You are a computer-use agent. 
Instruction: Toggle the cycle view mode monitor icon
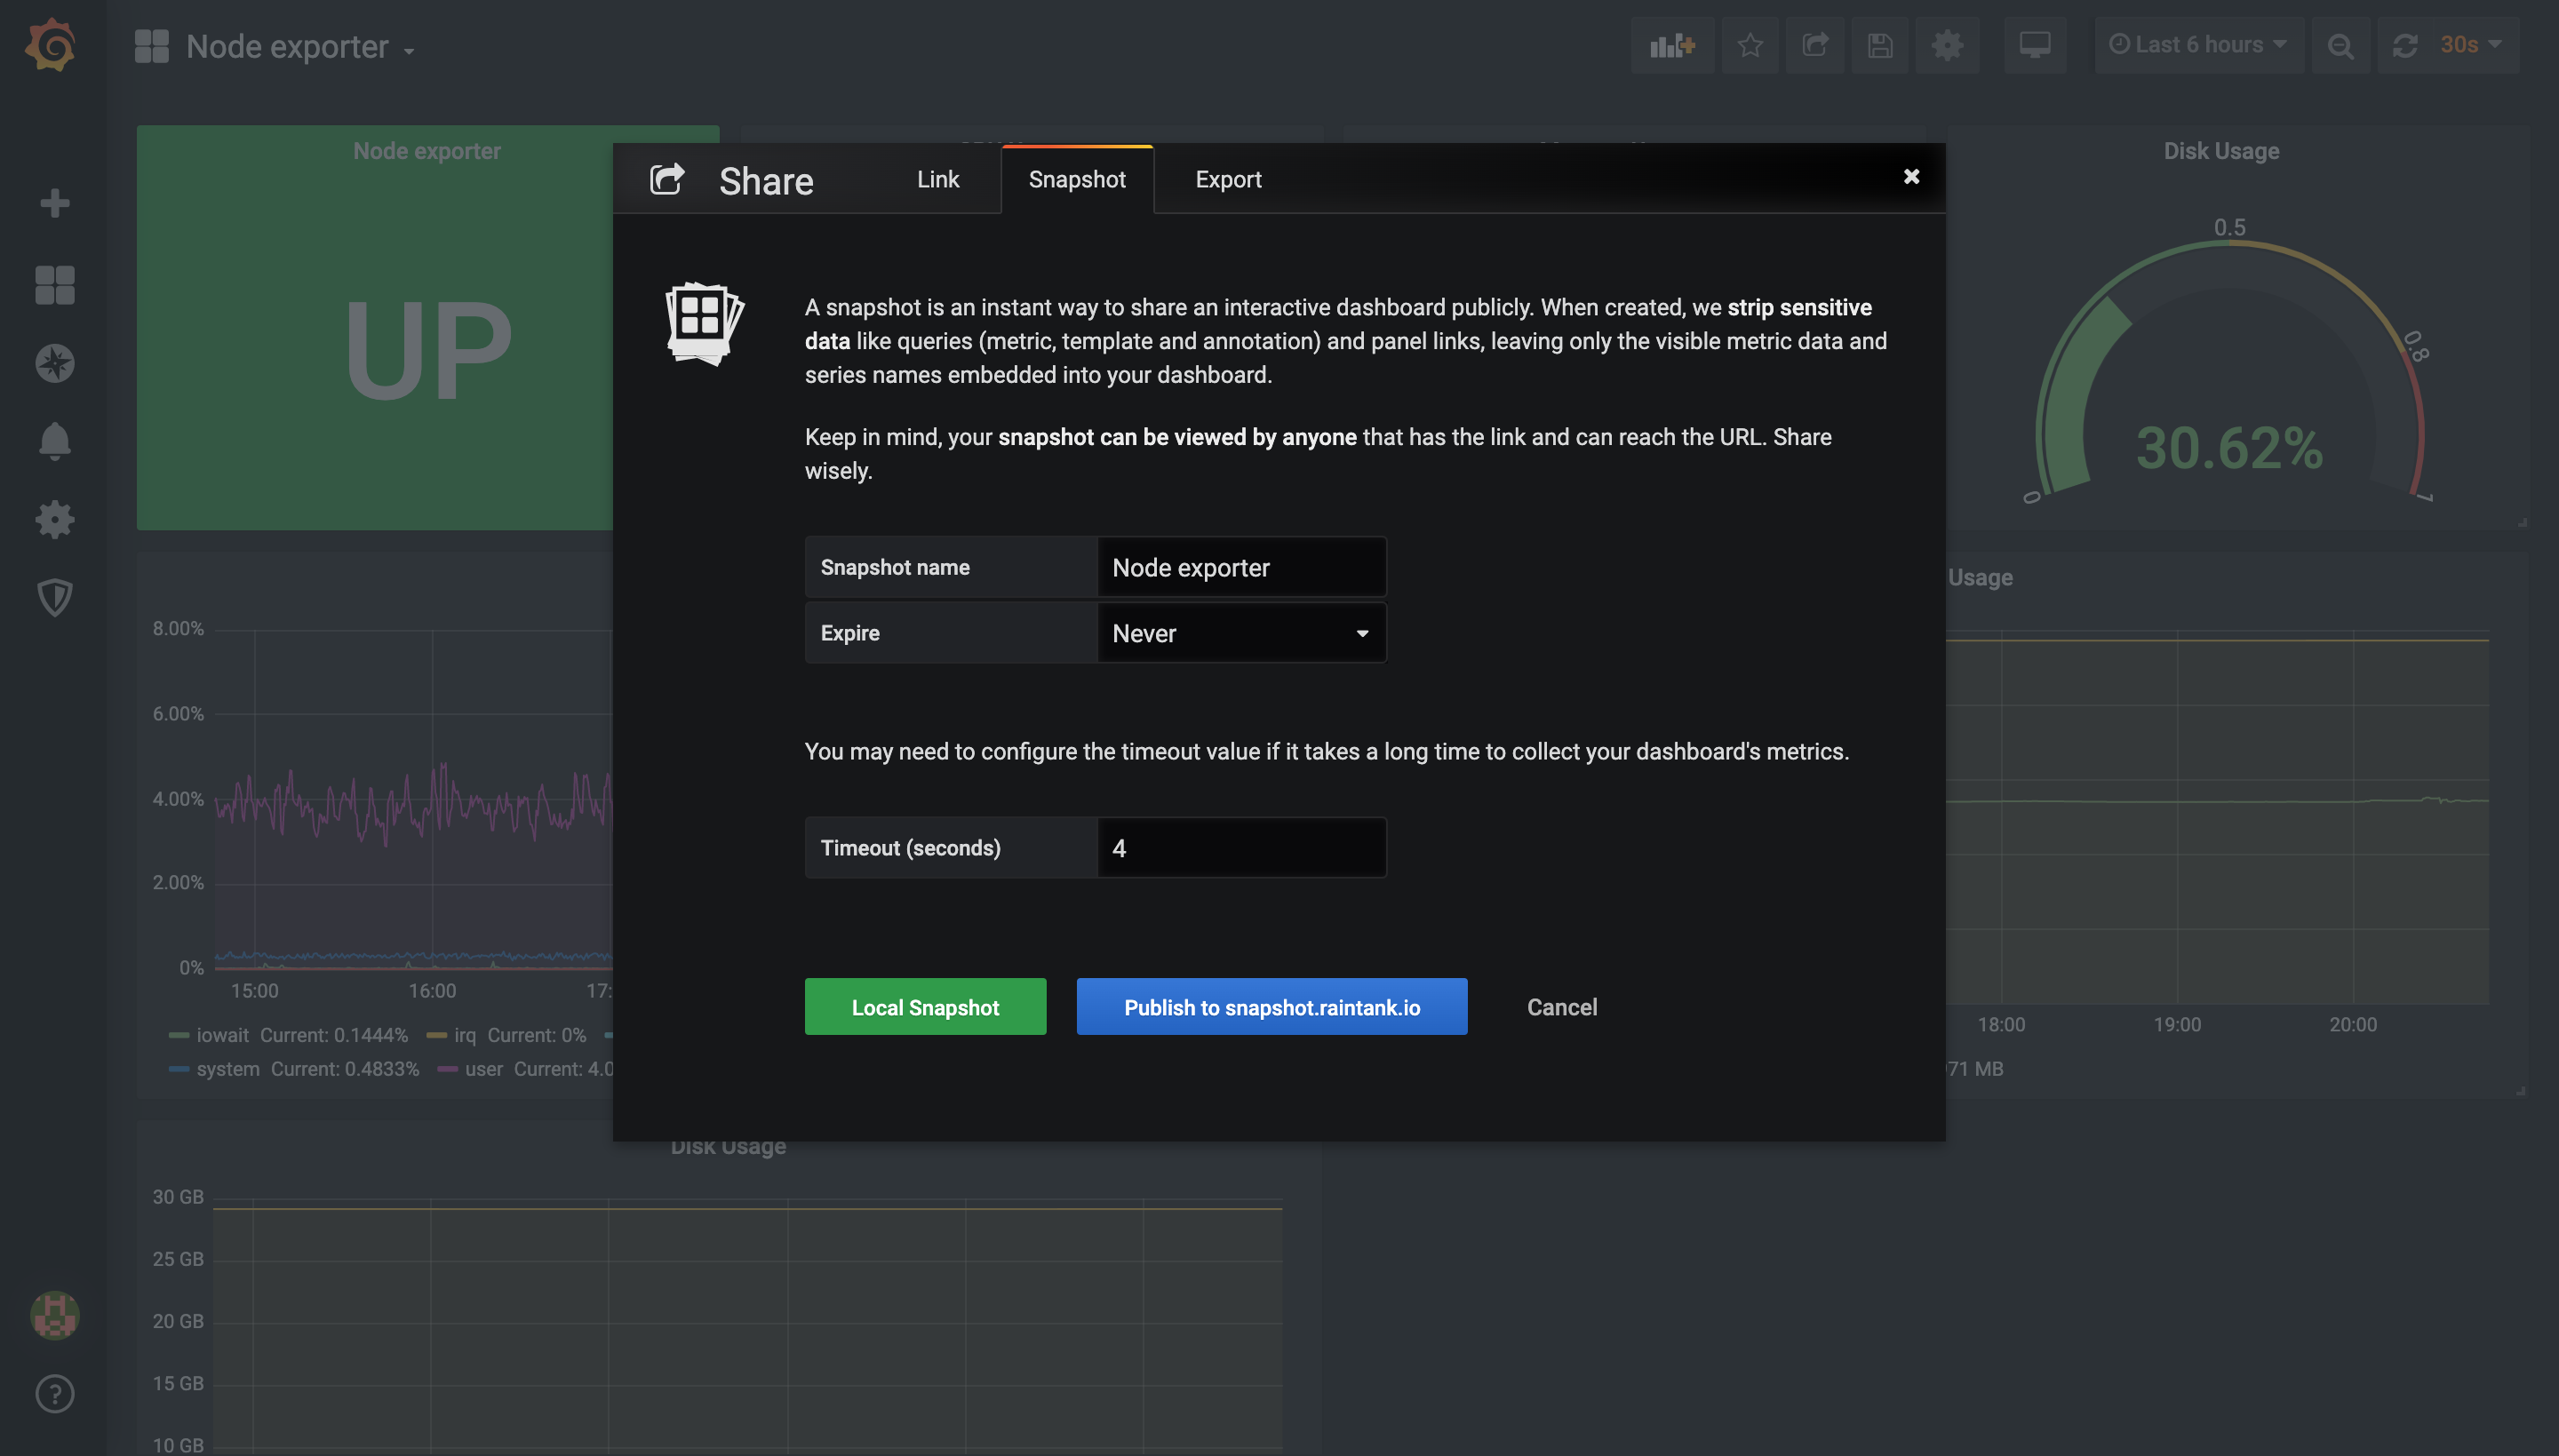point(2034,45)
